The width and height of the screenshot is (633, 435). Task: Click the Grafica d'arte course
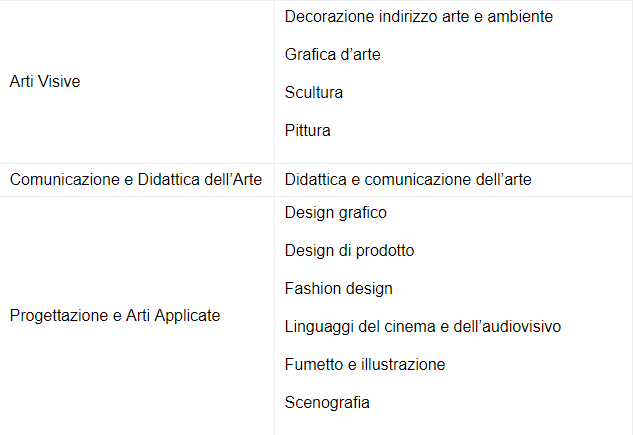[x=332, y=54]
